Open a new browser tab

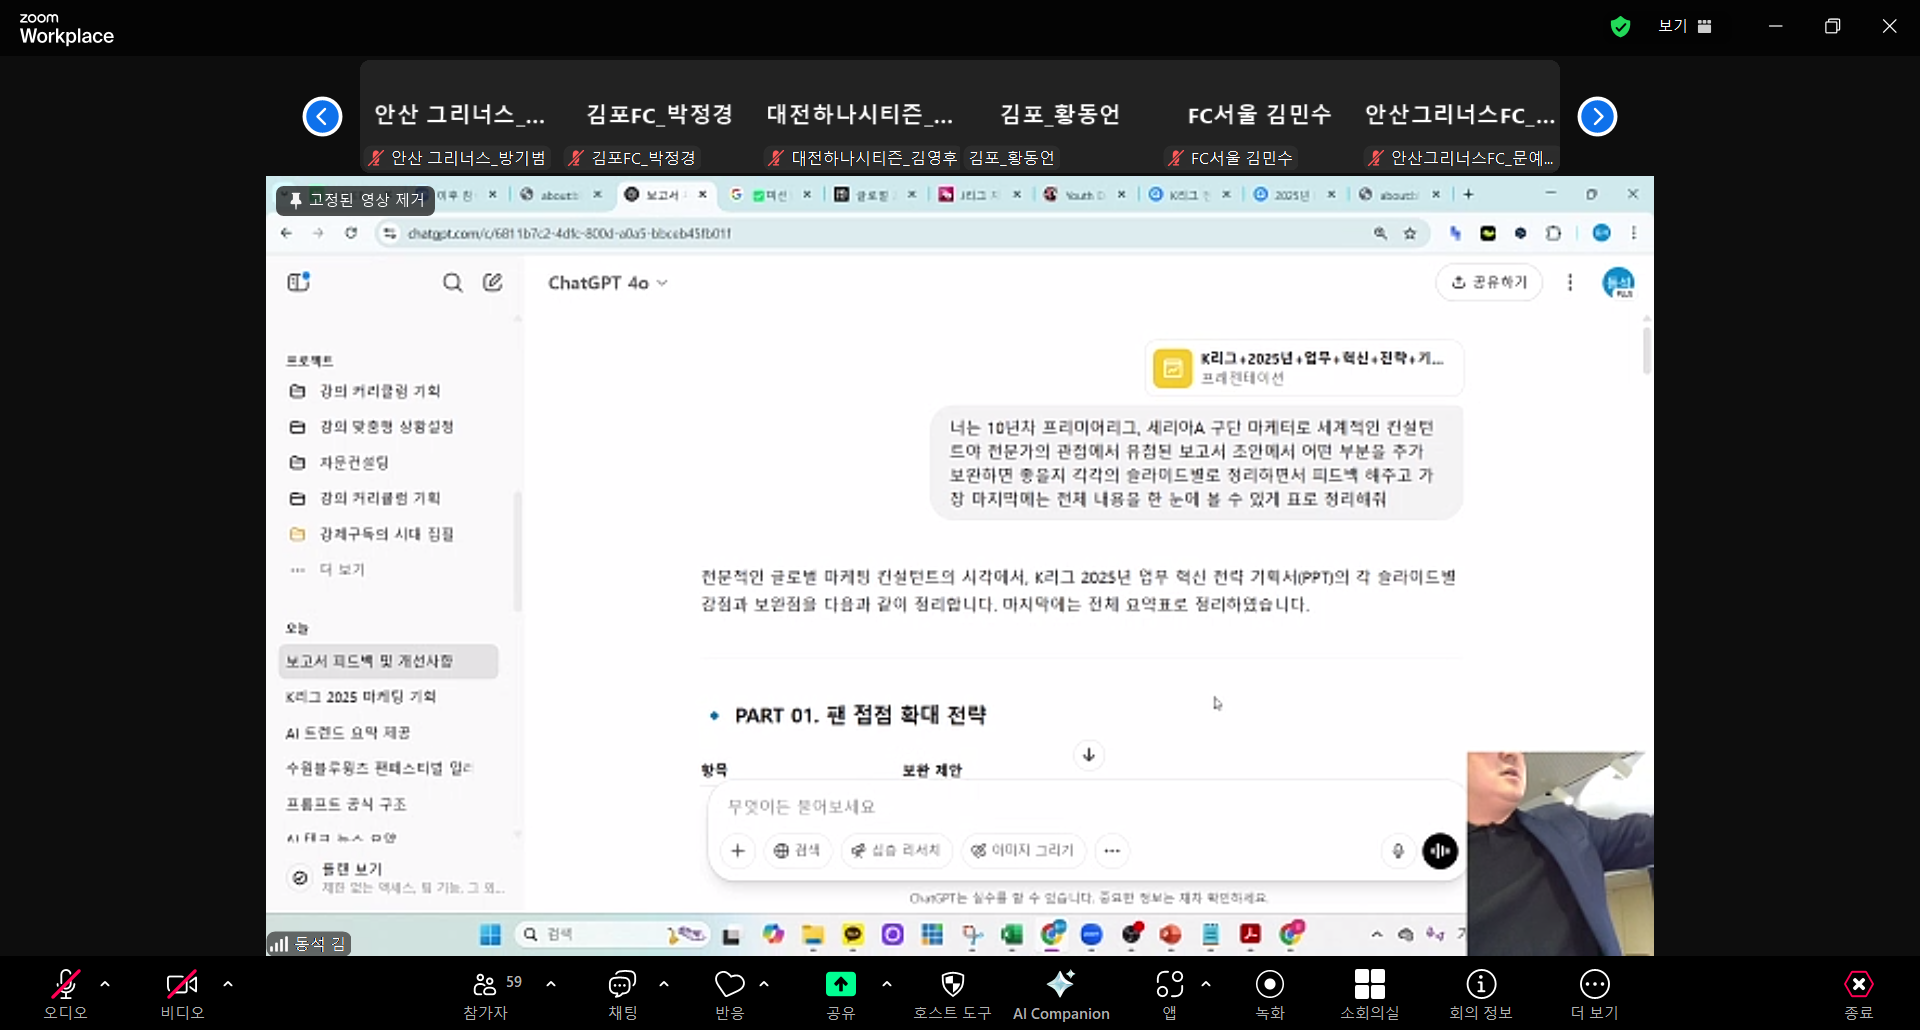click(x=1469, y=194)
